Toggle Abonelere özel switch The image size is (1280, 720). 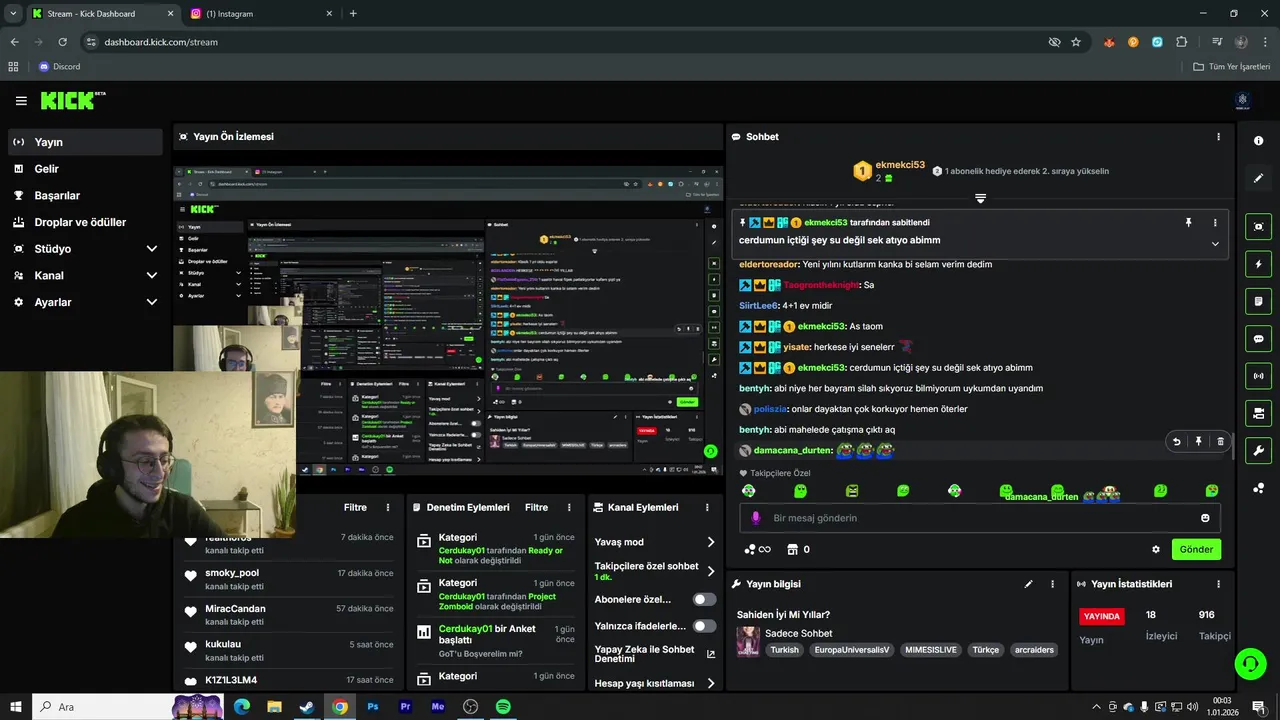click(705, 599)
